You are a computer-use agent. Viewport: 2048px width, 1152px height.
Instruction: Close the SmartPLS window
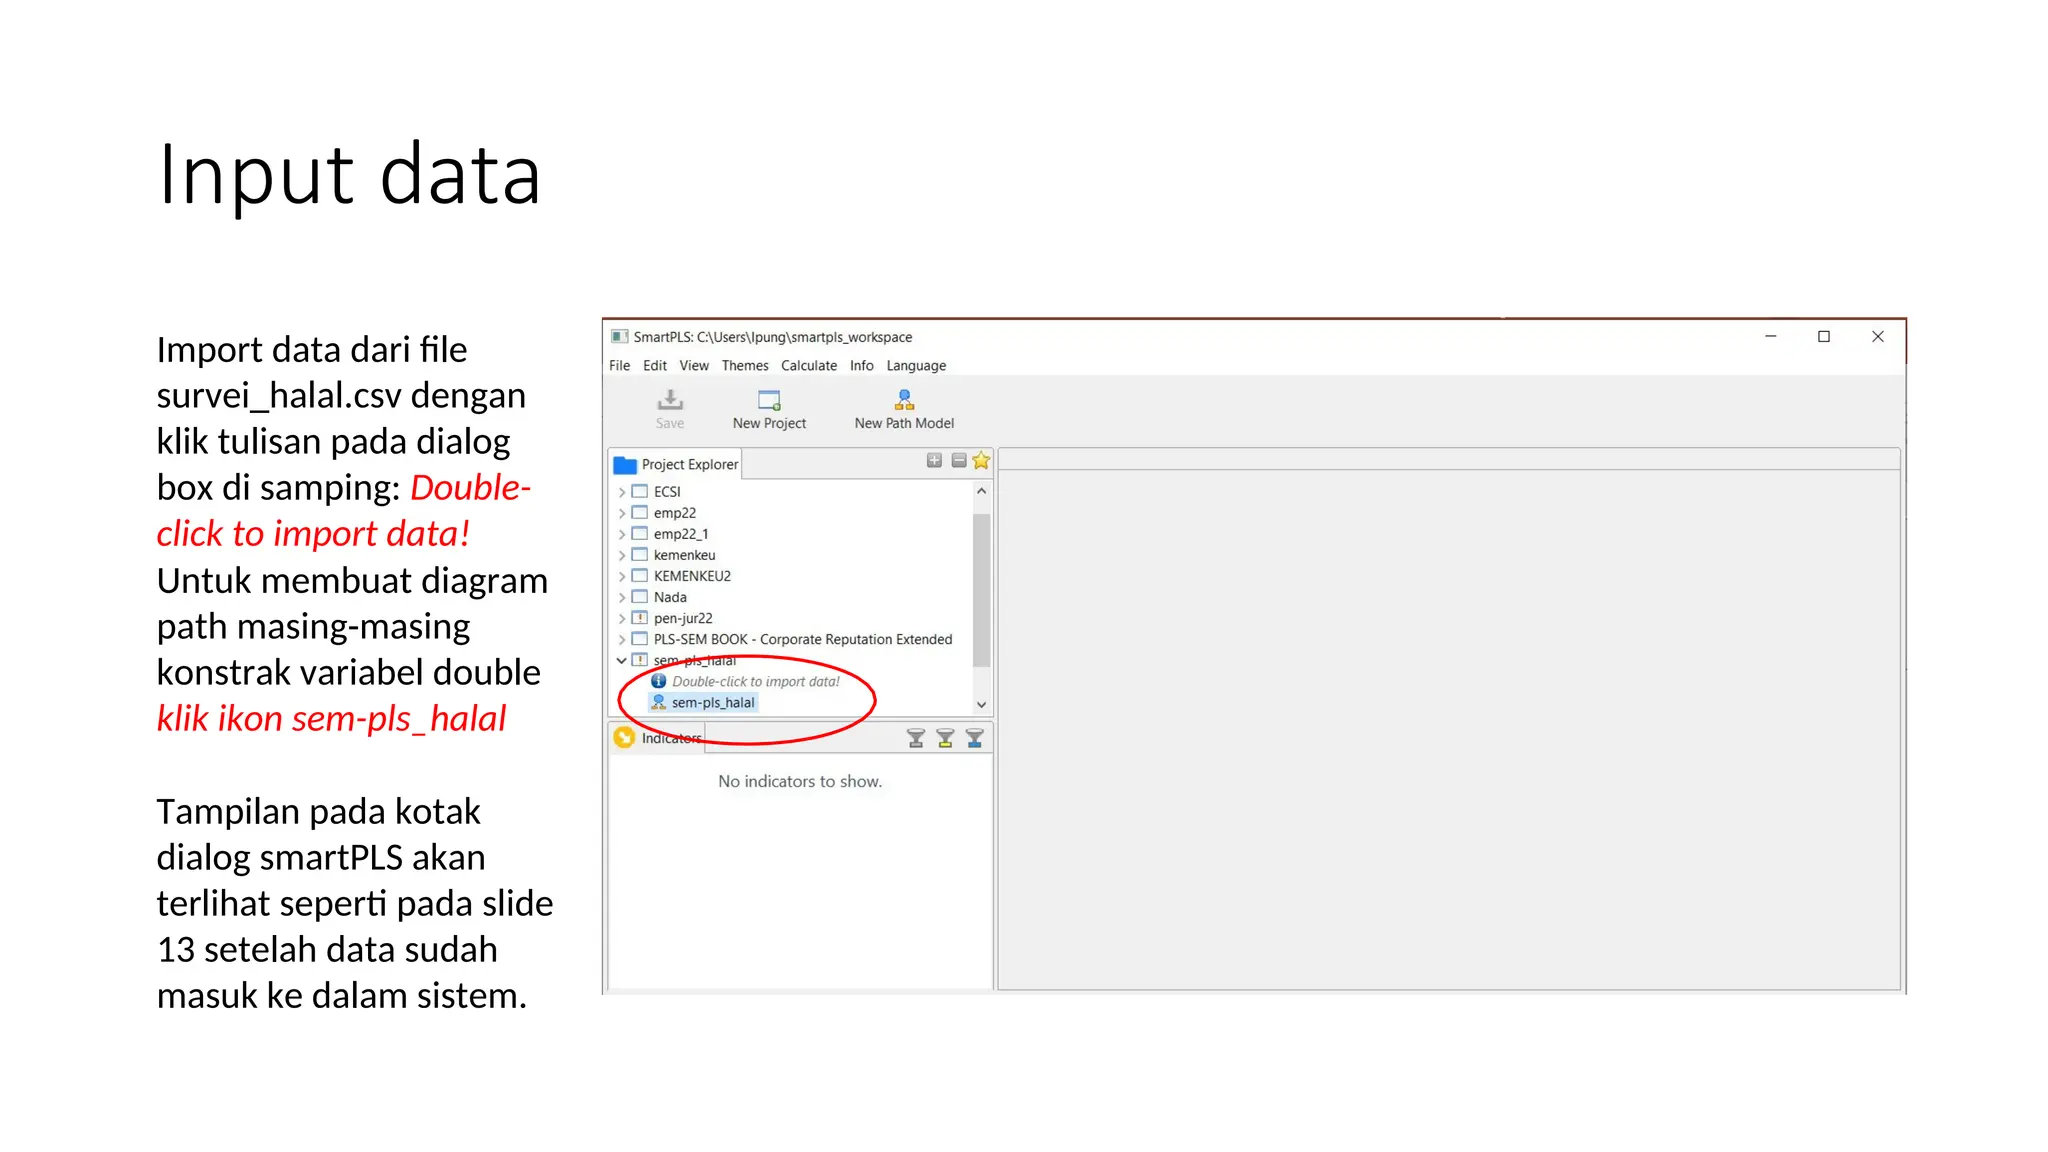(x=1878, y=337)
